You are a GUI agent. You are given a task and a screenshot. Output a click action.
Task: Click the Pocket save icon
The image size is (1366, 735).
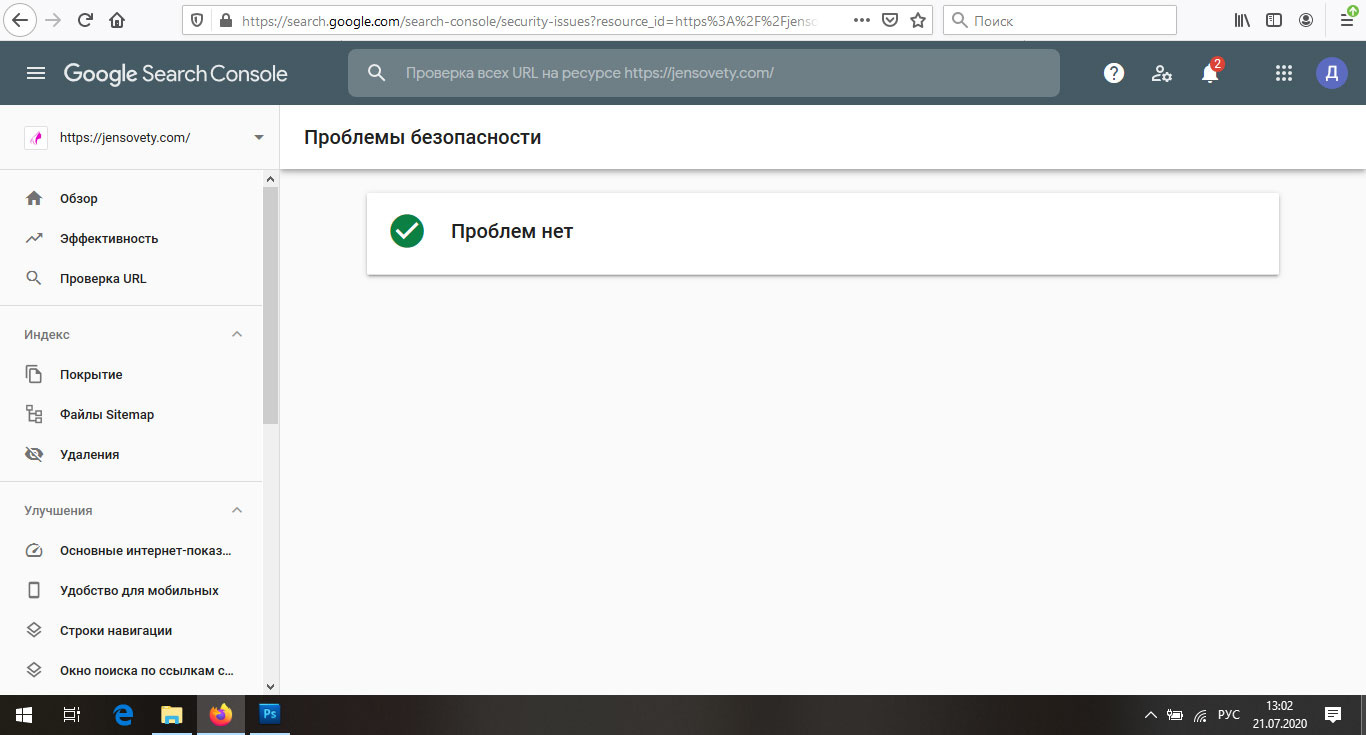tap(890, 20)
